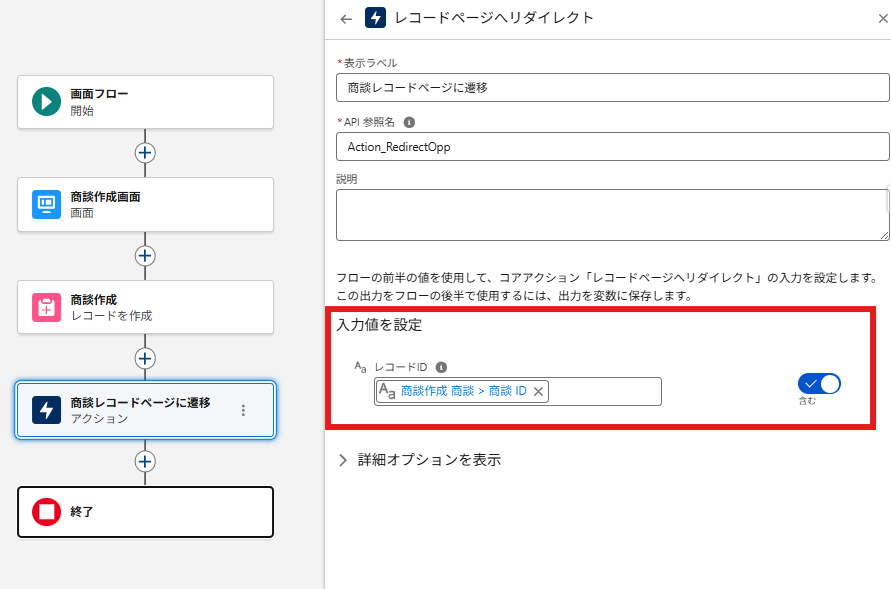Add element between 画面フロー and 商談作成画面
Image resolution: width=891 pixels, height=589 pixels.
click(x=145, y=153)
